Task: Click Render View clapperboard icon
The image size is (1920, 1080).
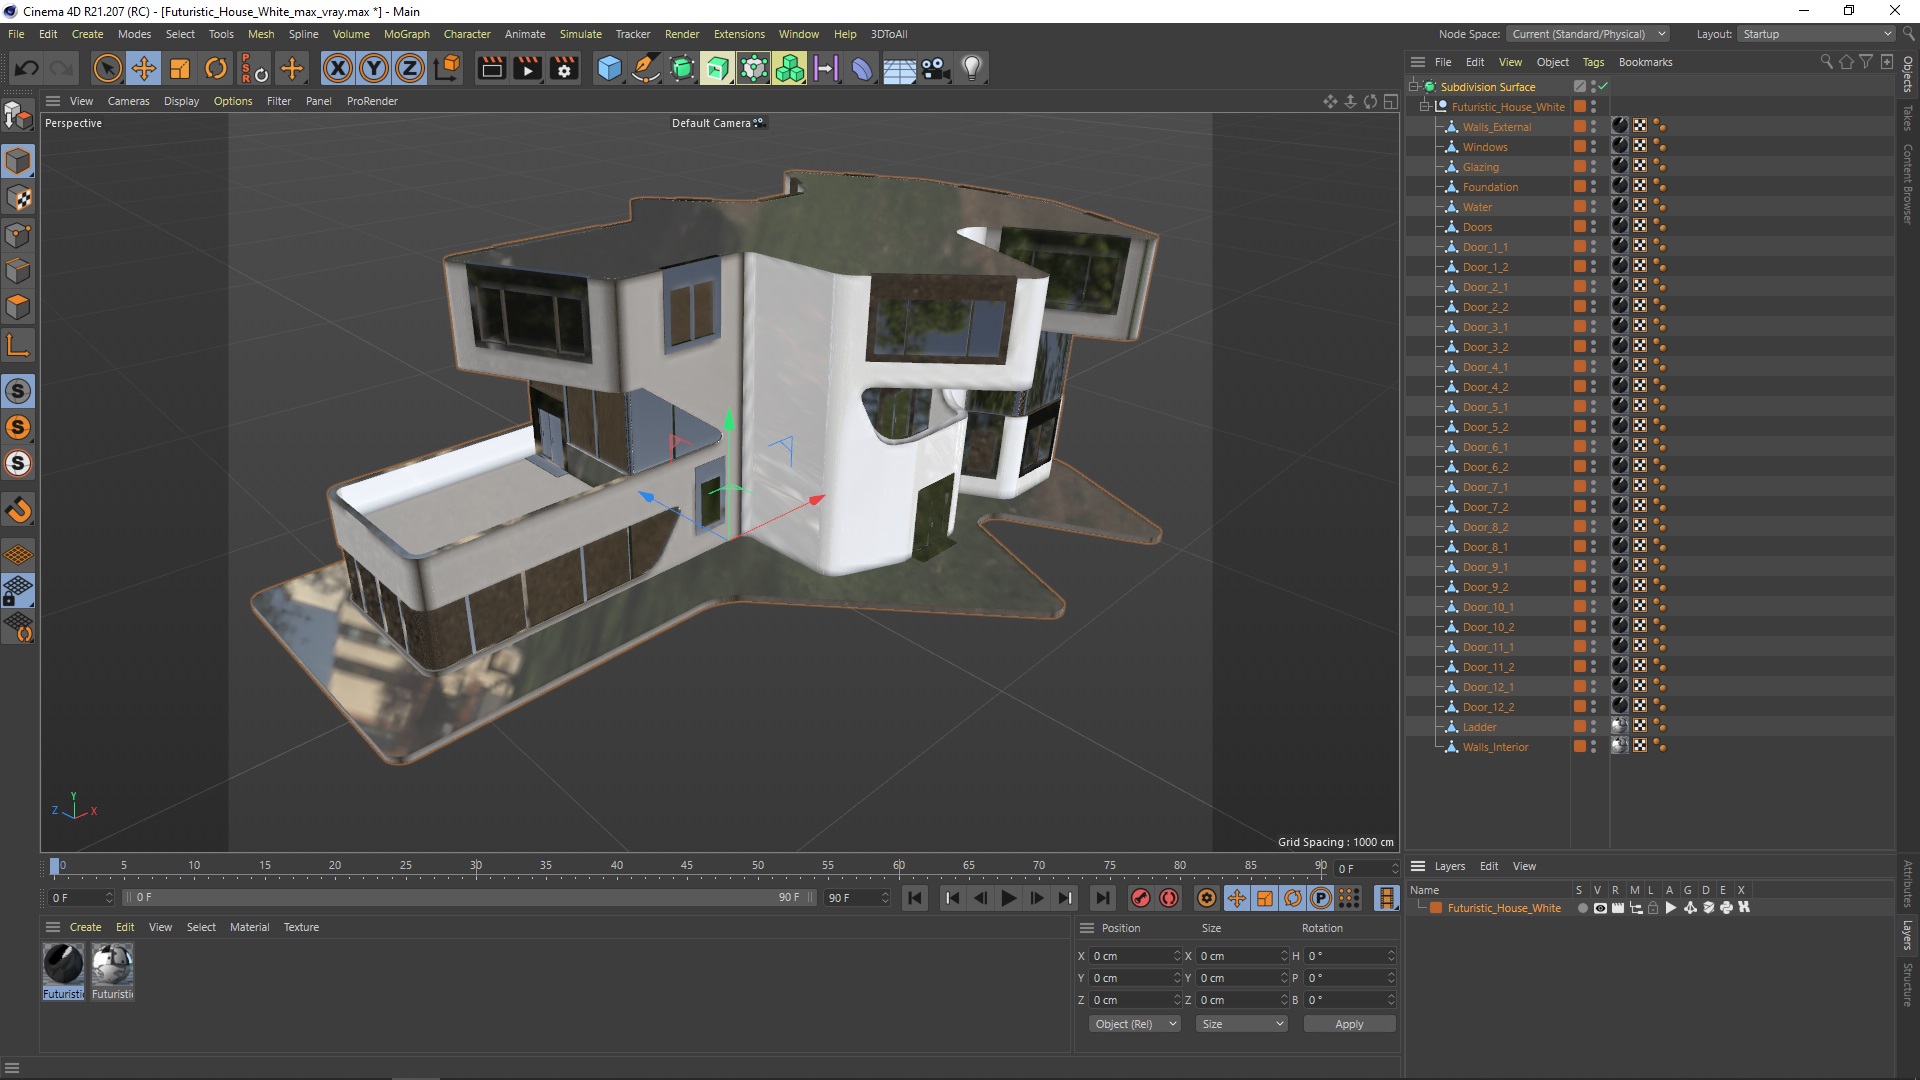Action: pos(491,68)
